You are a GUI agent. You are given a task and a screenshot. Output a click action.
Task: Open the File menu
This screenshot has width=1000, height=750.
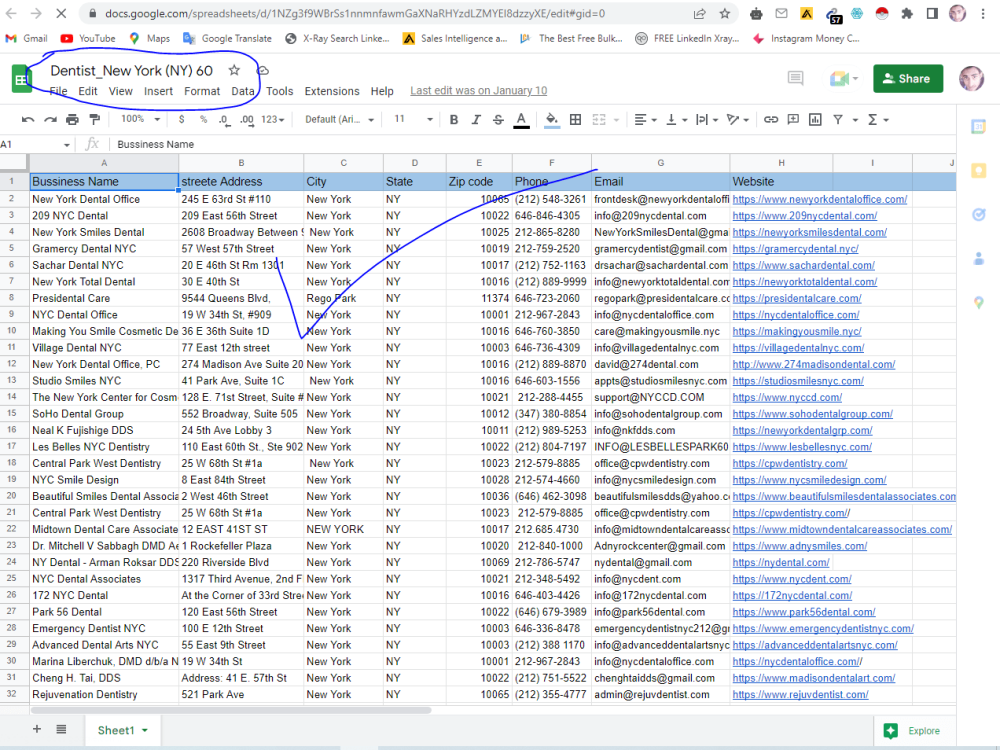tap(58, 91)
